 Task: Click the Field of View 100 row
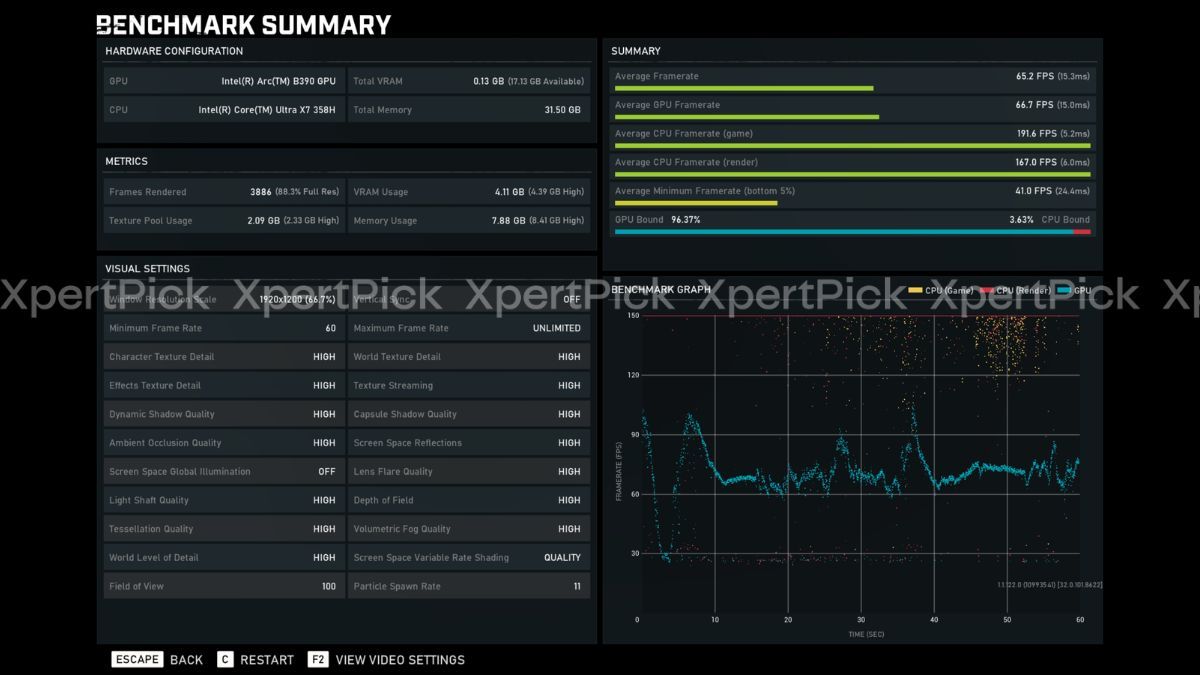click(223, 586)
